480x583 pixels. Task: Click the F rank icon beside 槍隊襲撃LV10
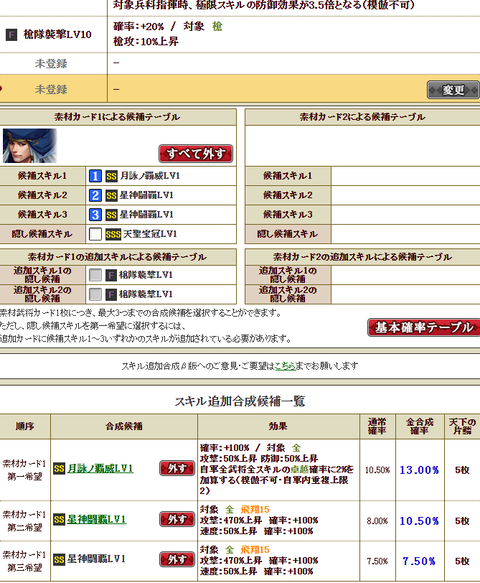click(12, 35)
